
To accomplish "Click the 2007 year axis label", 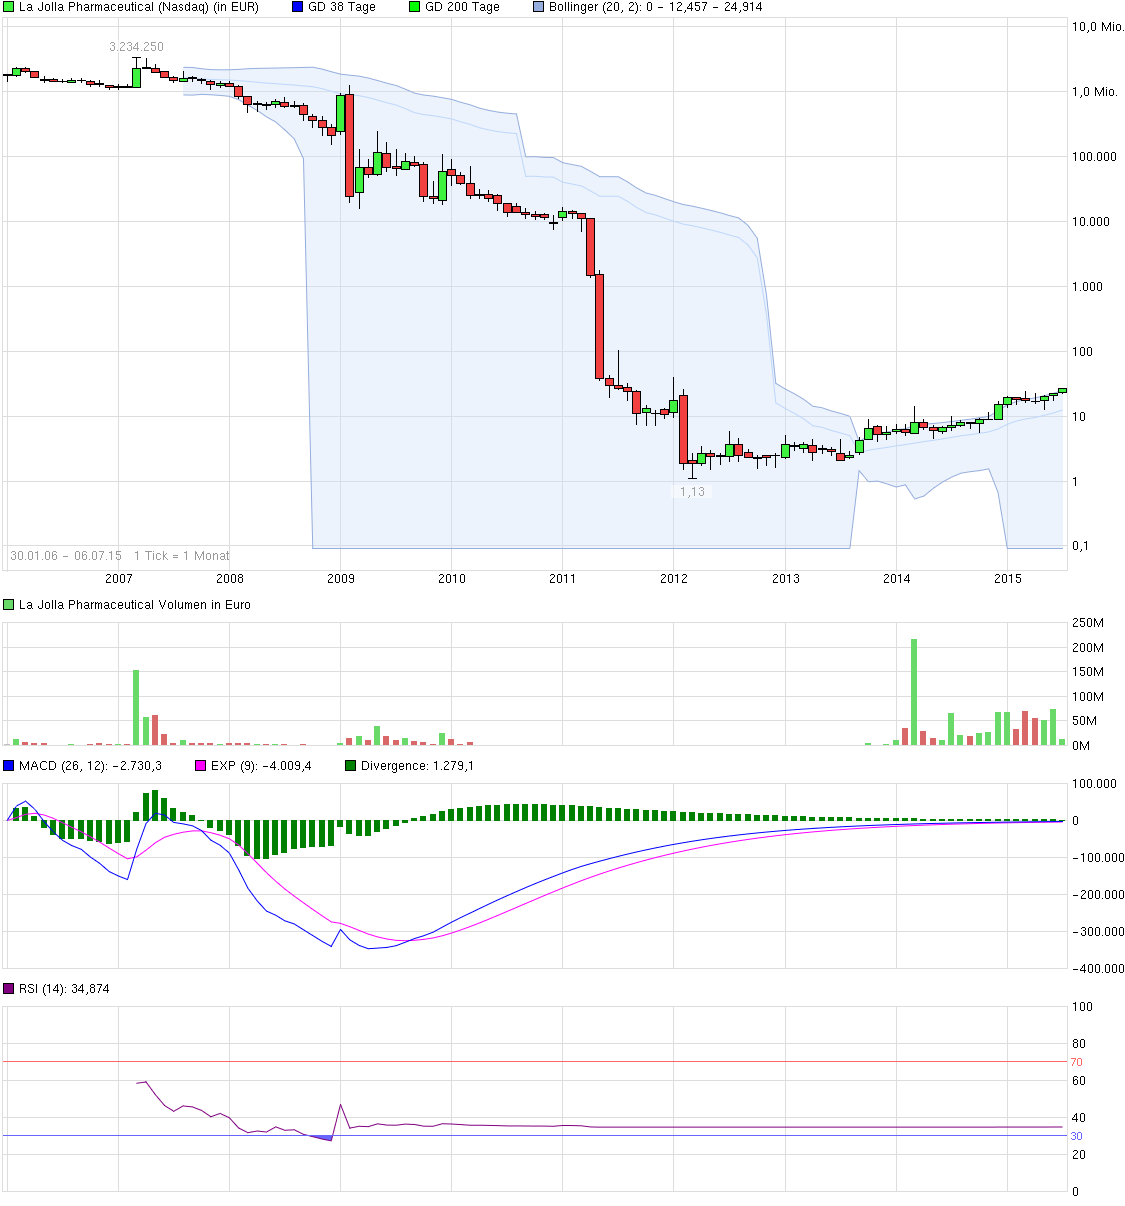I will [x=118, y=579].
